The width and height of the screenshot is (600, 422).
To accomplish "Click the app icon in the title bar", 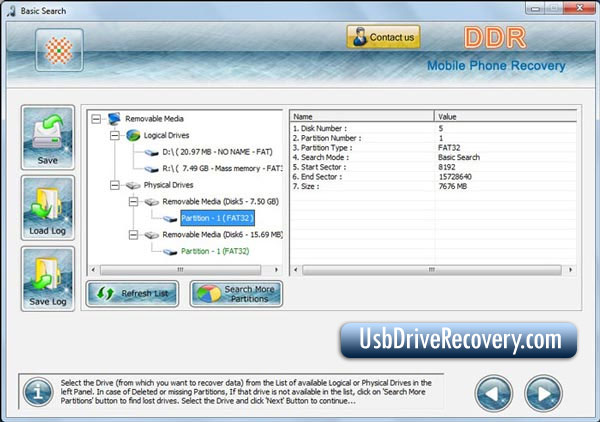I will point(11,11).
